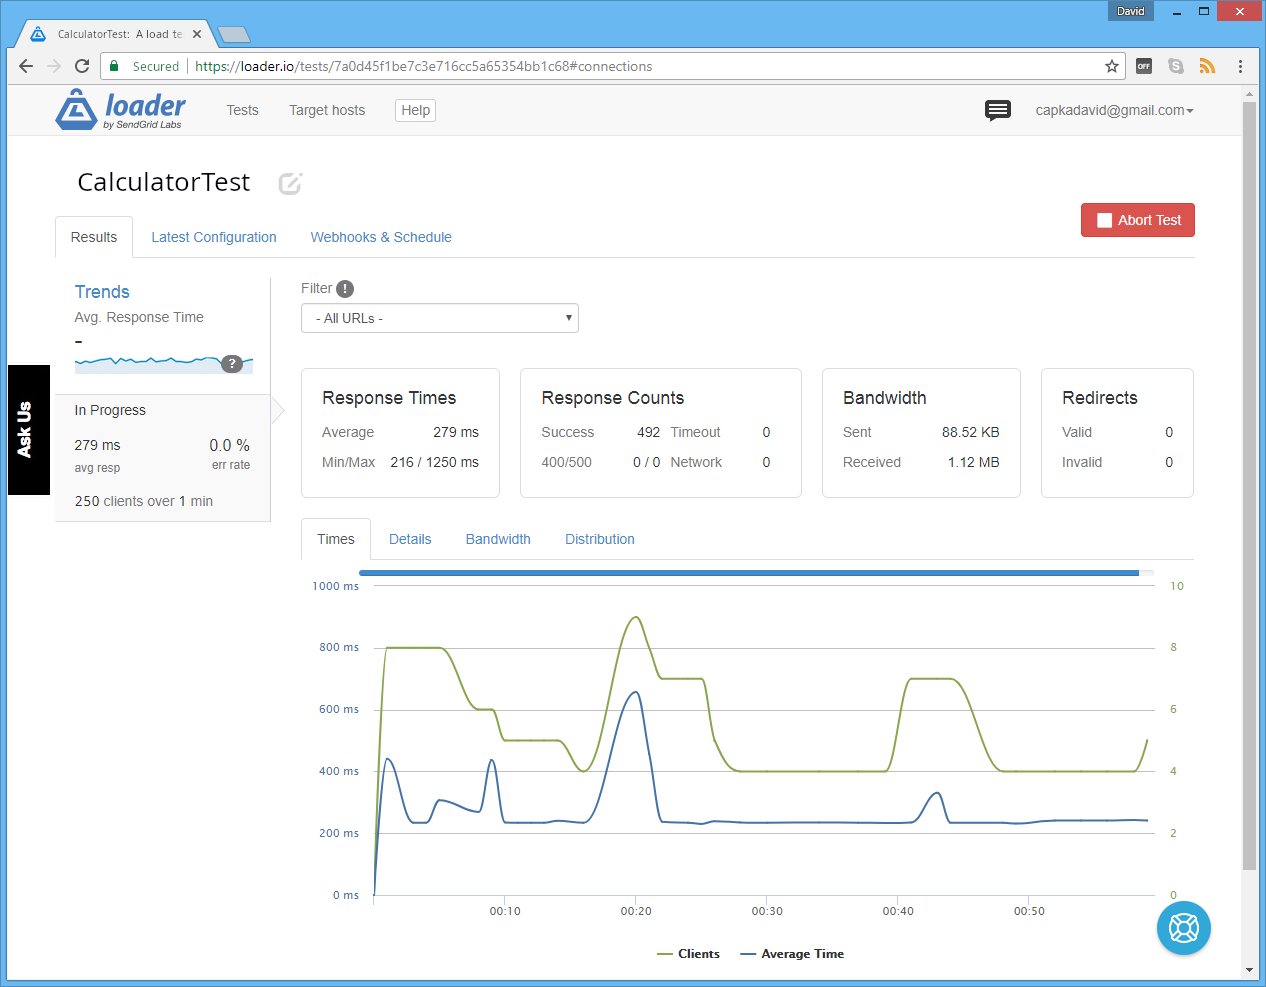Select the Distribution chart tab
This screenshot has height=987, width=1266.
click(x=599, y=539)
